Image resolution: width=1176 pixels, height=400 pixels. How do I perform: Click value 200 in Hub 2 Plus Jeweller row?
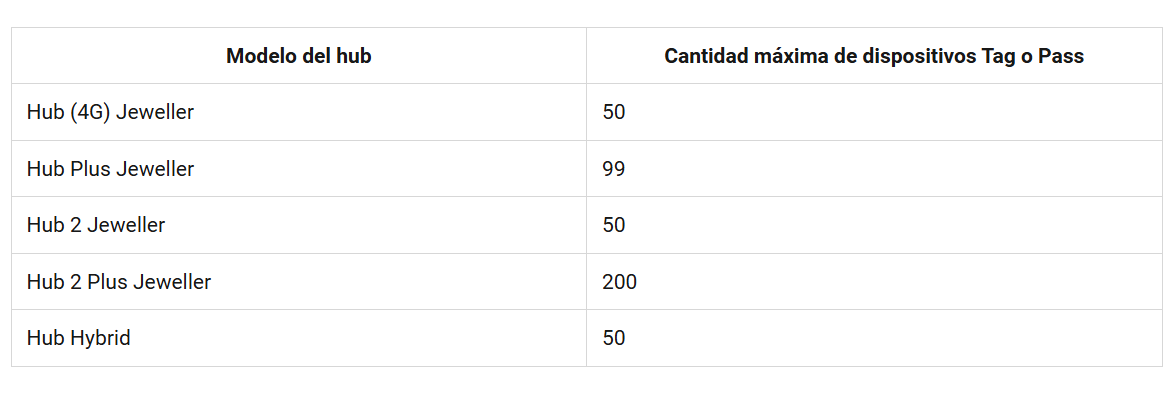coord(619,282)
